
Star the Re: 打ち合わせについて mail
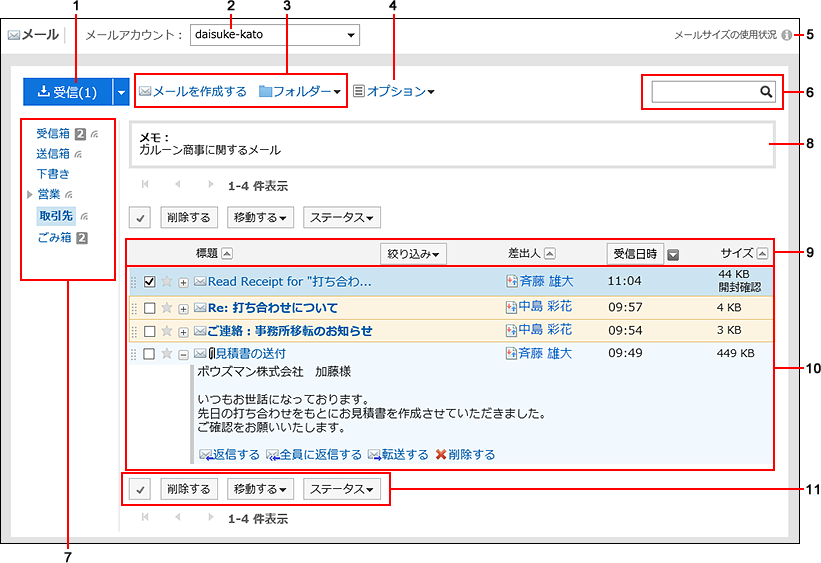coord(167,307)
